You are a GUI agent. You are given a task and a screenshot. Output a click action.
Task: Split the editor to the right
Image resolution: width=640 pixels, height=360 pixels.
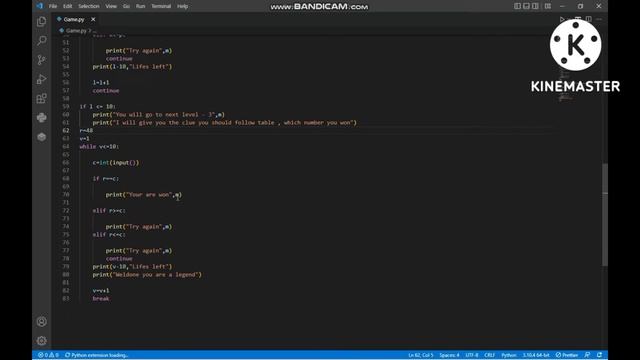[589, 19]
